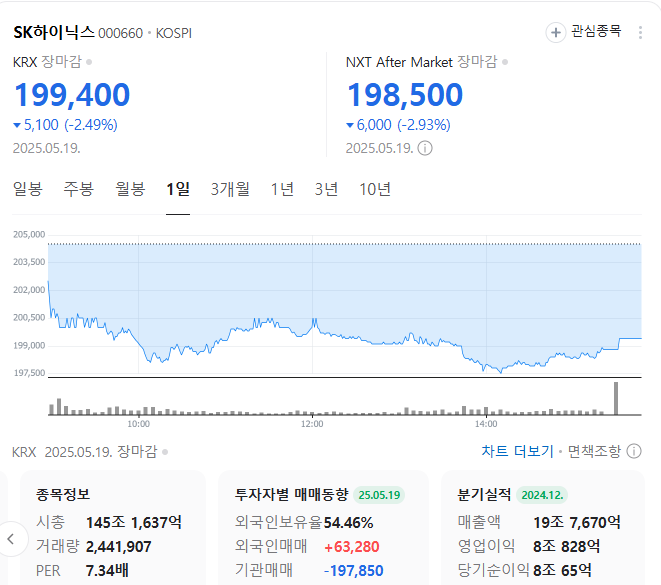Click NXT After Market 장마감 label
Viewport: 661px width, 585px height.
(x=422, y=62)
